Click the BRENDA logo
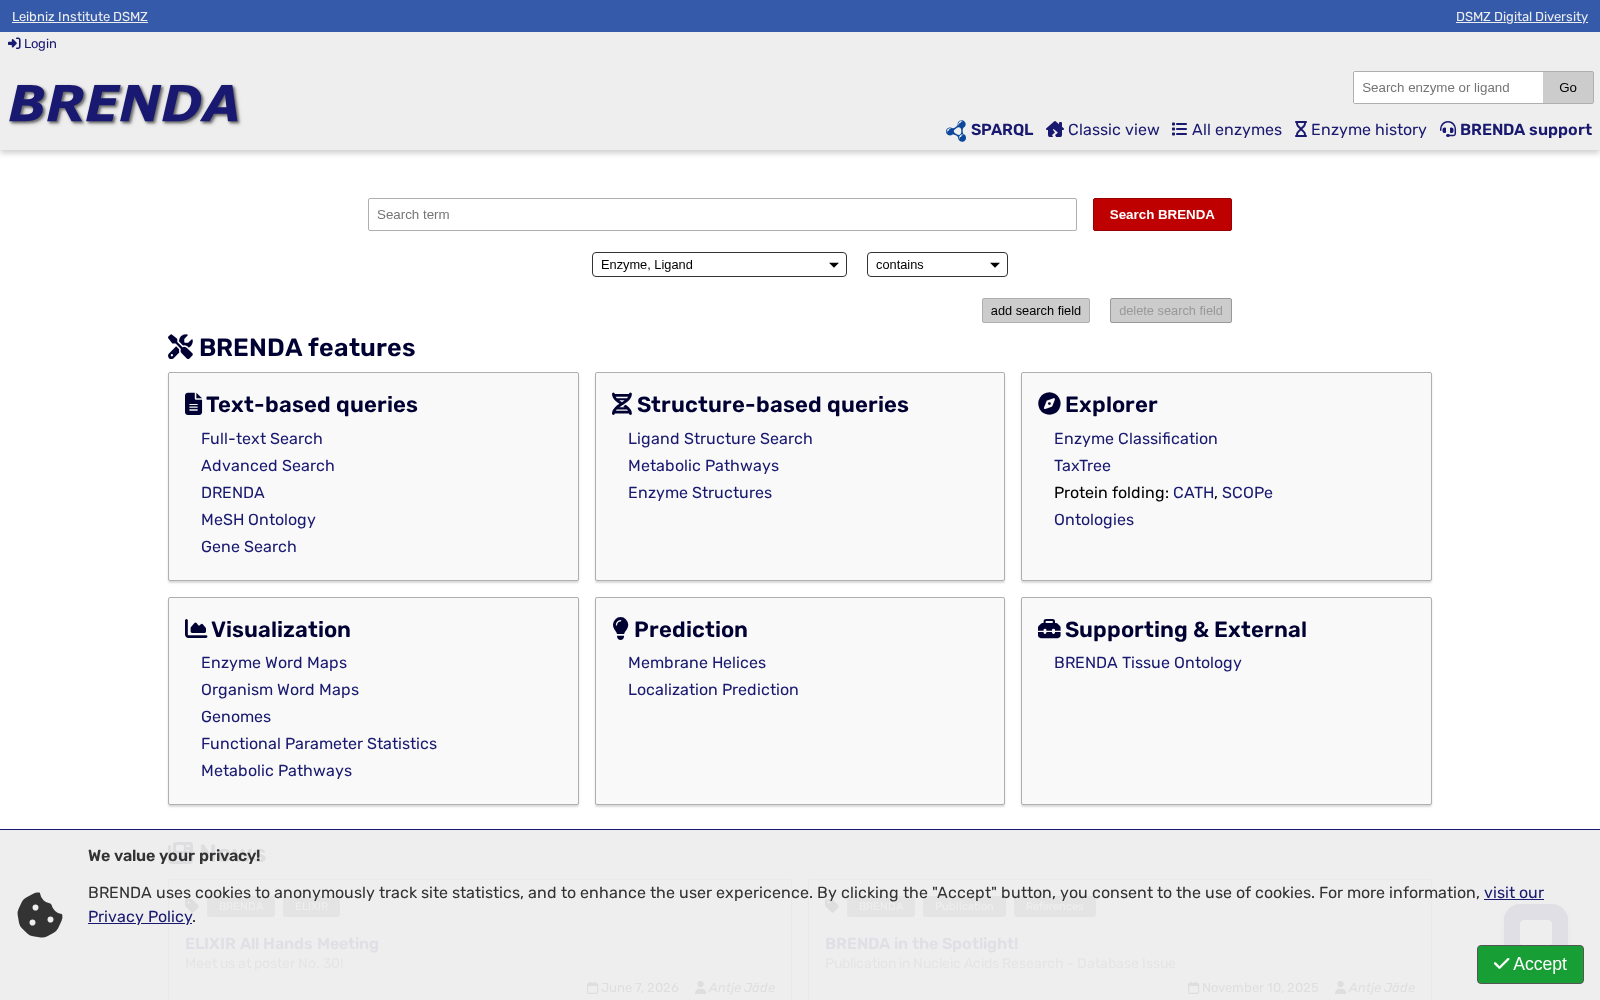The width and height of the screenshot is (1600, 1000). [125, 104]
